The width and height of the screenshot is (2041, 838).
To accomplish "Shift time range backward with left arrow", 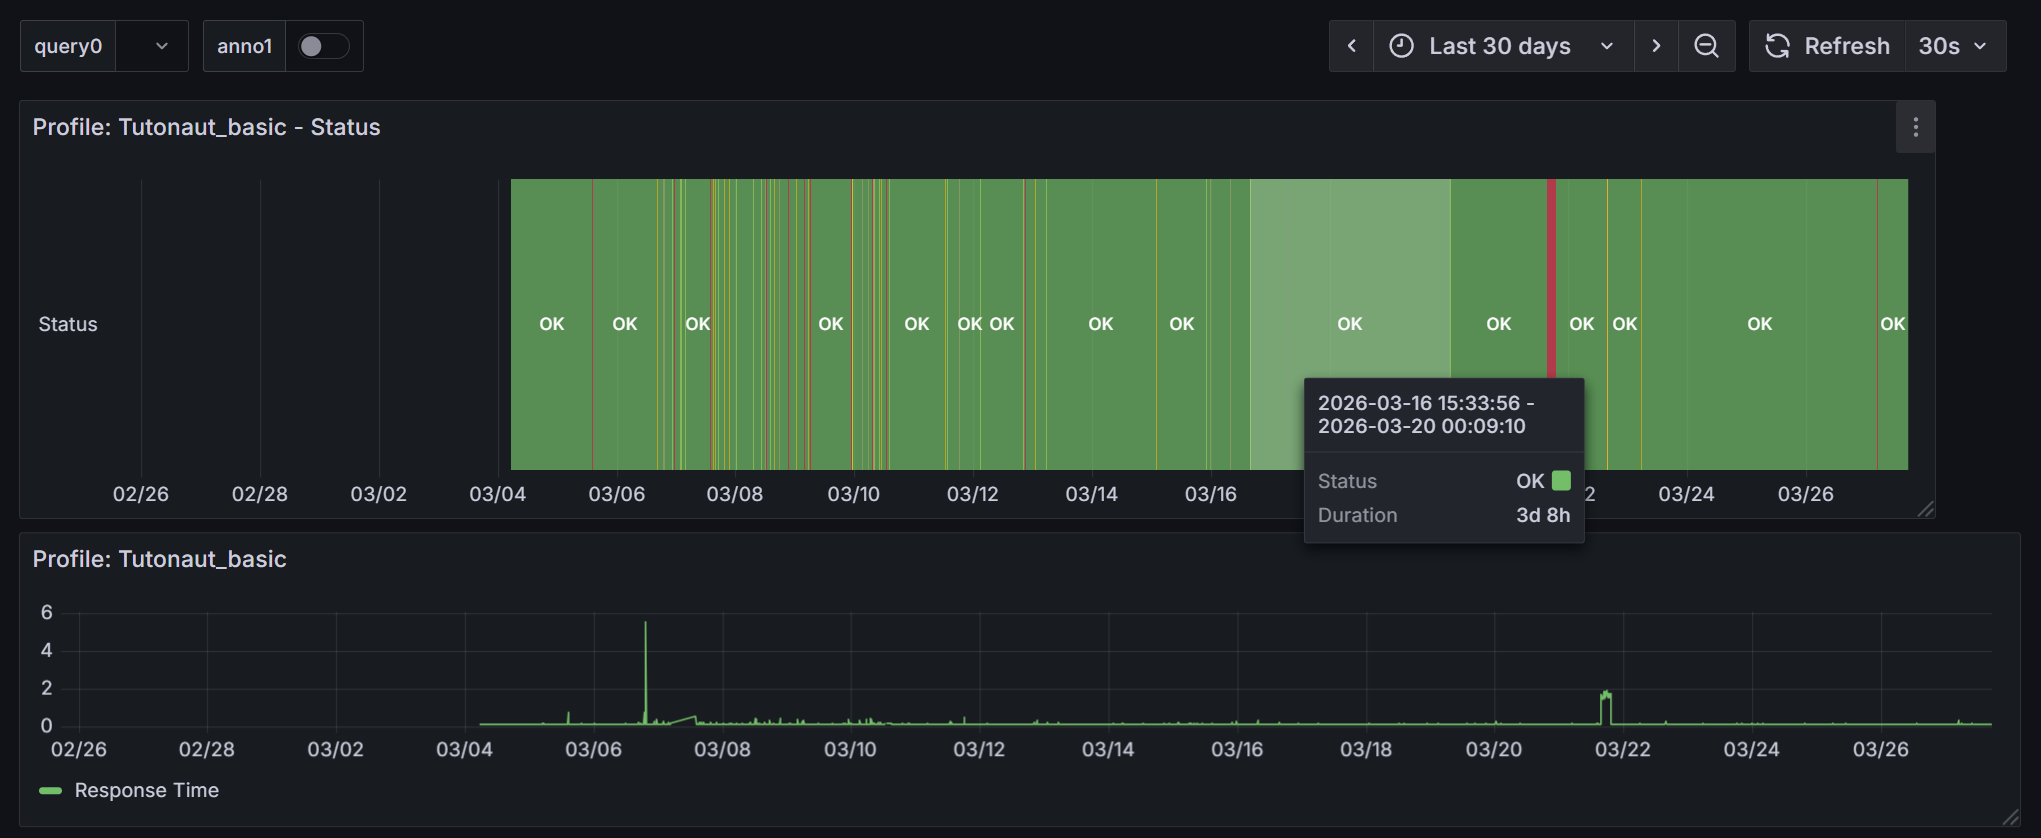I will (1351, 46).
